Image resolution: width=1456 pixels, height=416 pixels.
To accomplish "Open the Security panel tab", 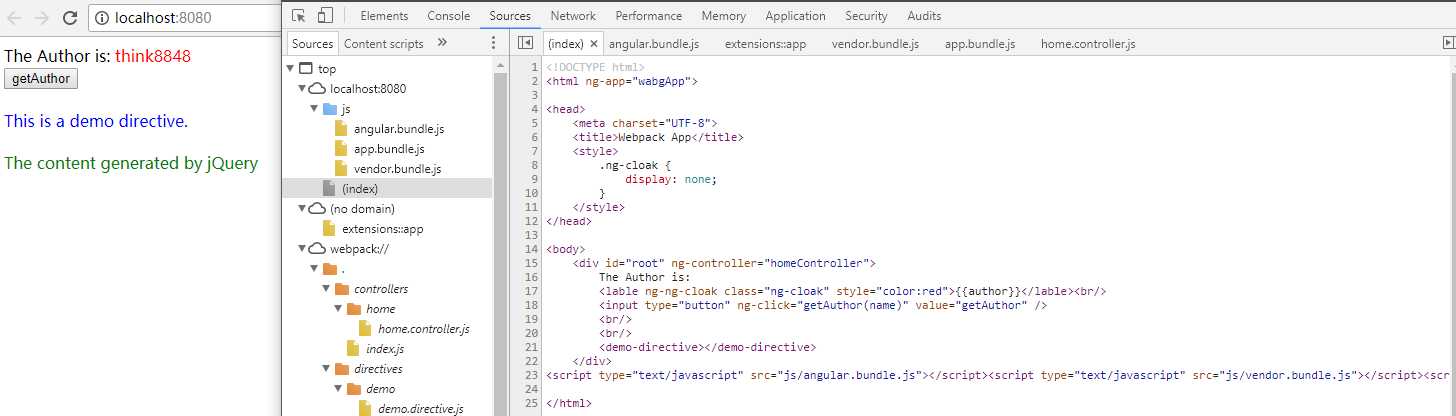I will 866,16.
